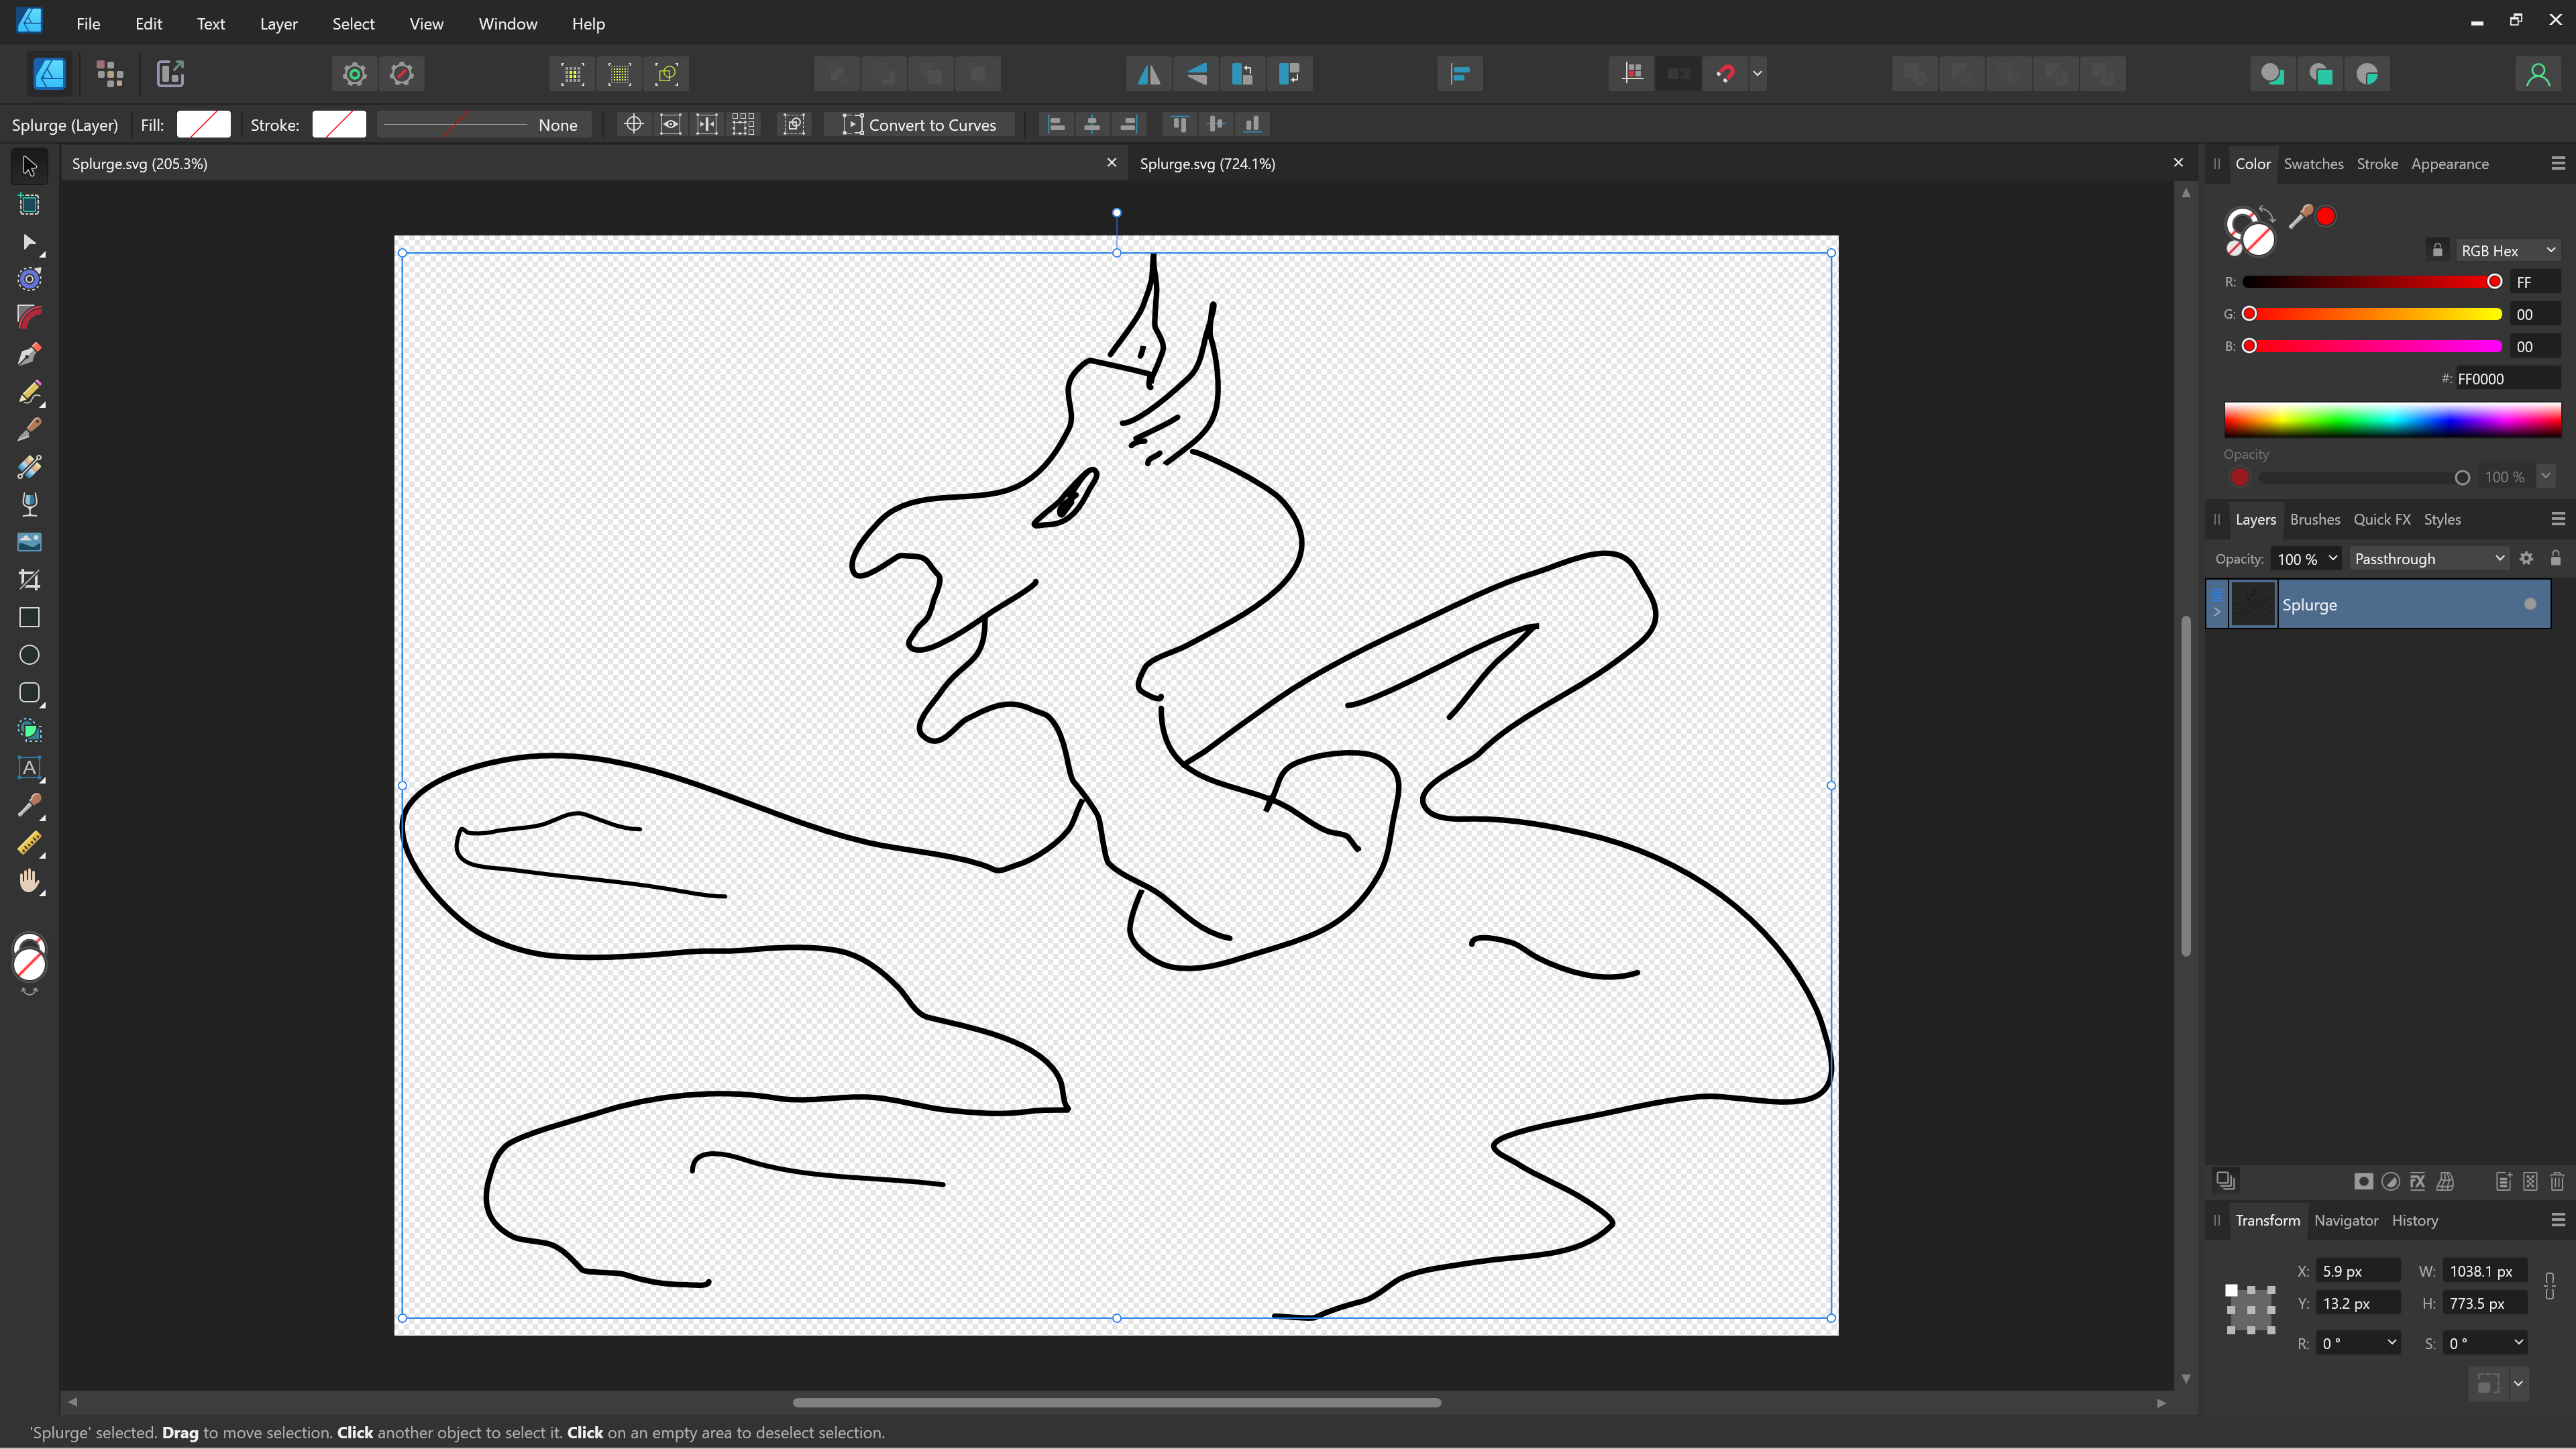The height and width of the screenshot is (1449, 2576).
Task: Open the Alignment options icon
Action: point(1459,73)
